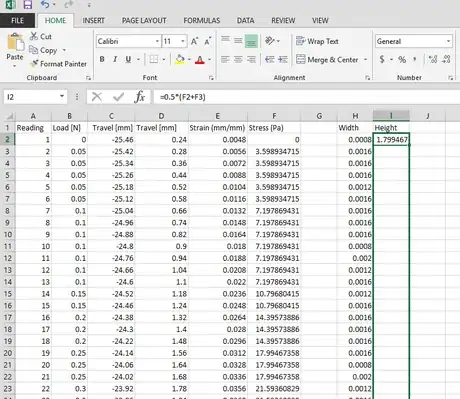Apply Percent Style number format
The image size is (460, 399).
[402, 60]
